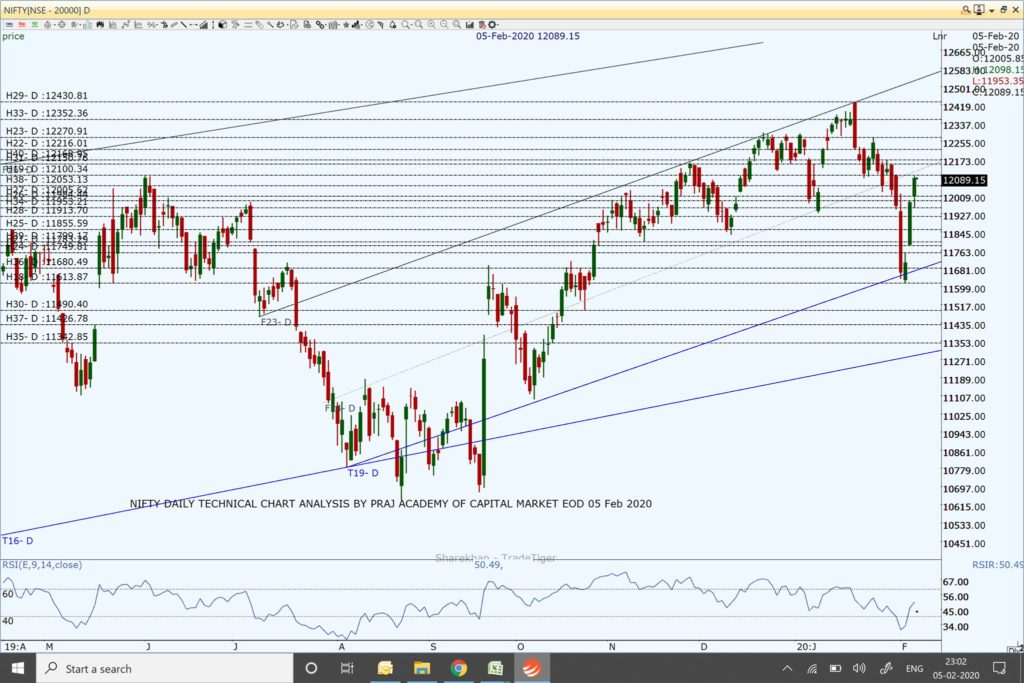Click the H25- D :11855.59 level label

(x=46, y=223)
